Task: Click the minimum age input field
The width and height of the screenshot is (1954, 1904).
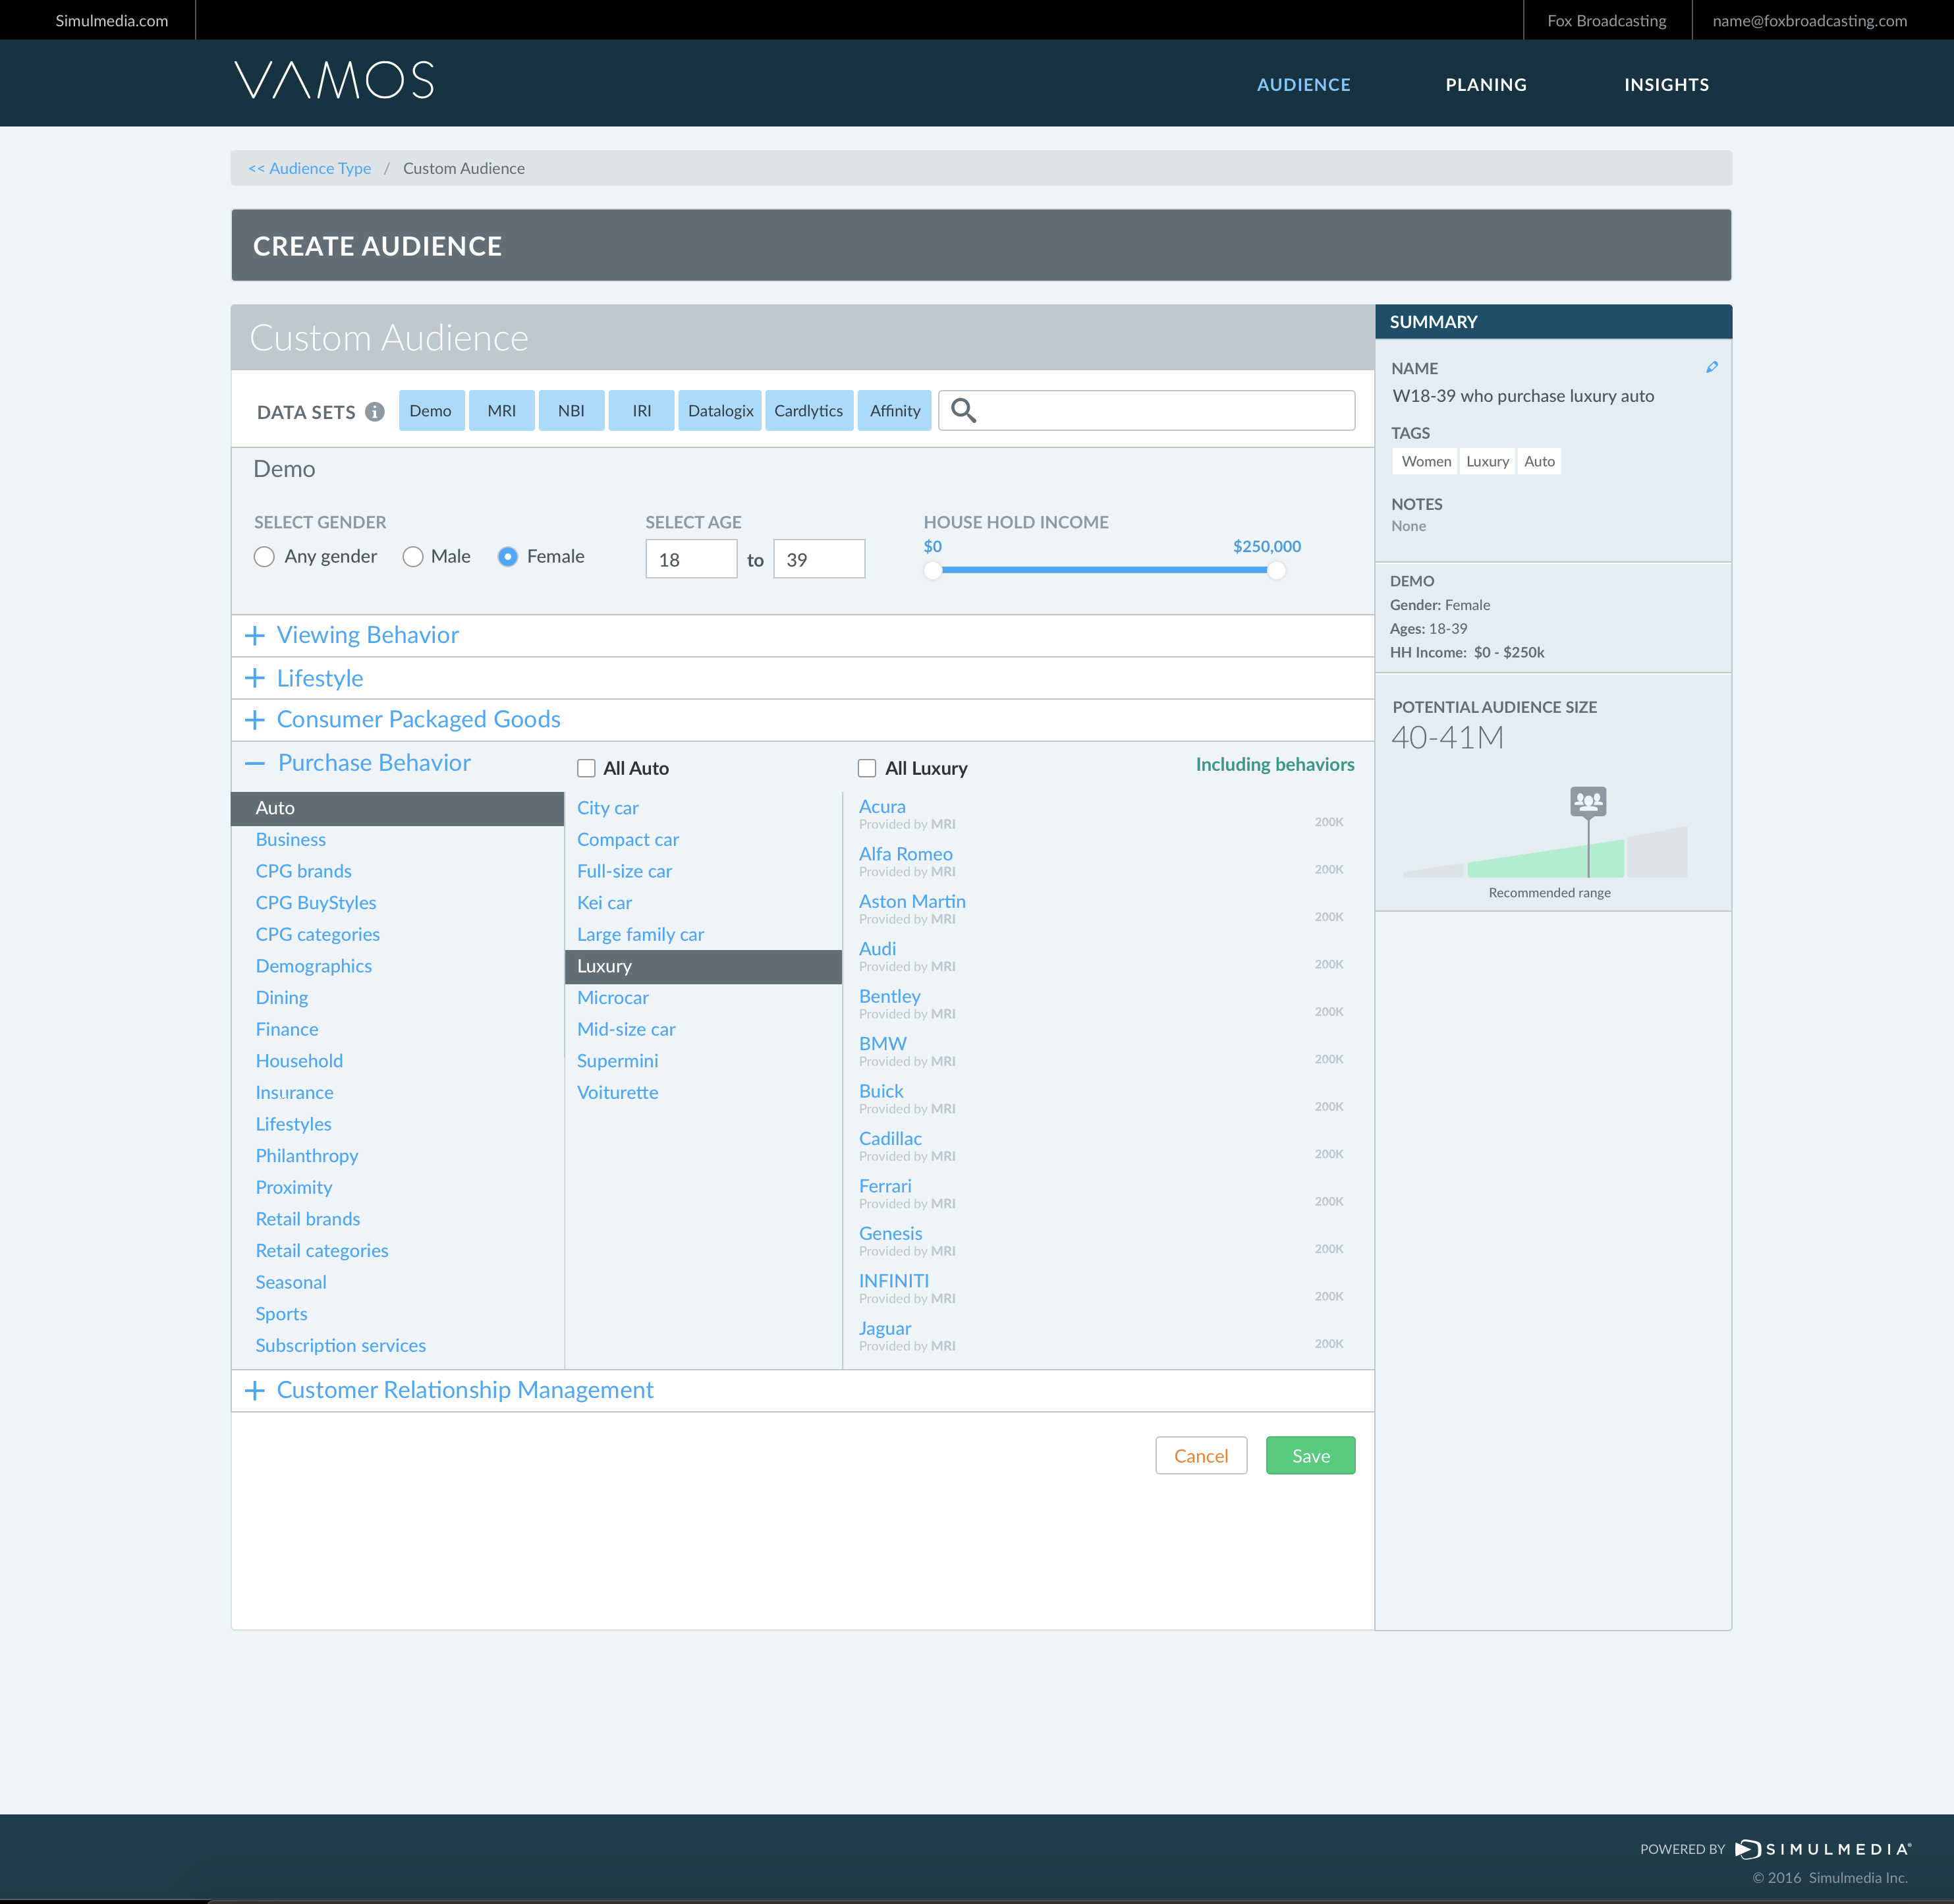Action: (x=692, y=559)
